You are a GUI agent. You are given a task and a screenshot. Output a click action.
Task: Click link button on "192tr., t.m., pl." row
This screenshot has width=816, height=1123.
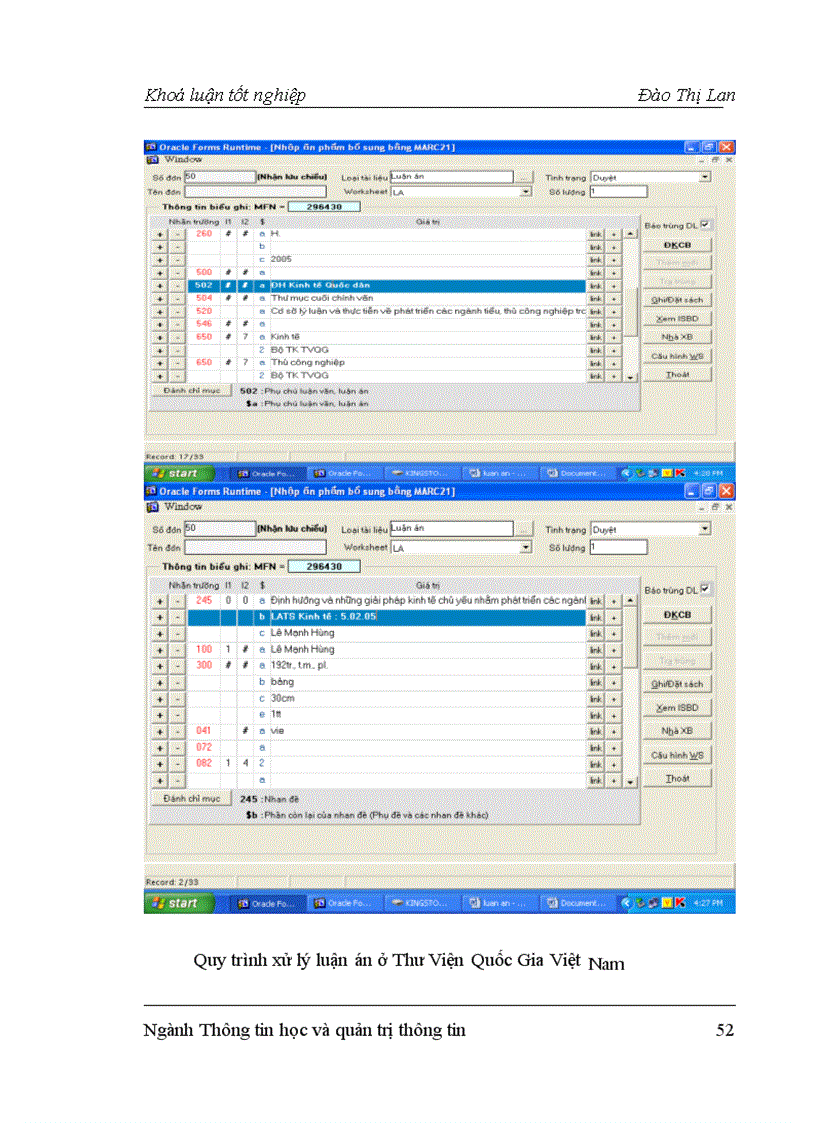[x=595, y=665]
